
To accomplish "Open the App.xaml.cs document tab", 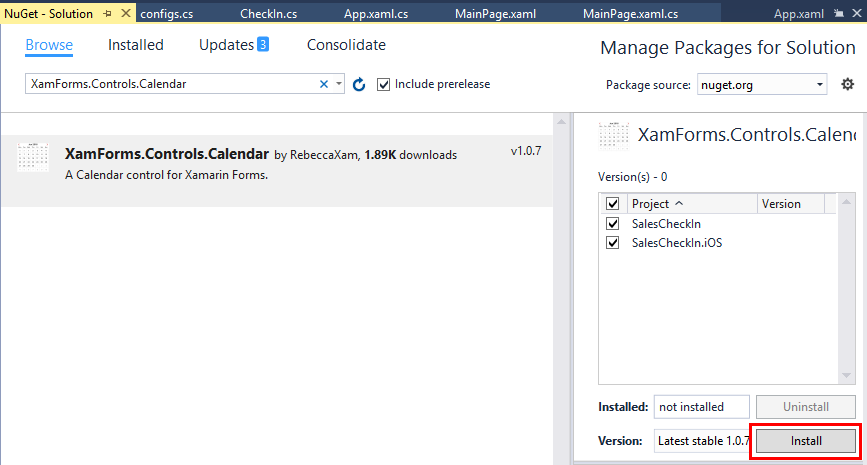I will 376,14.
